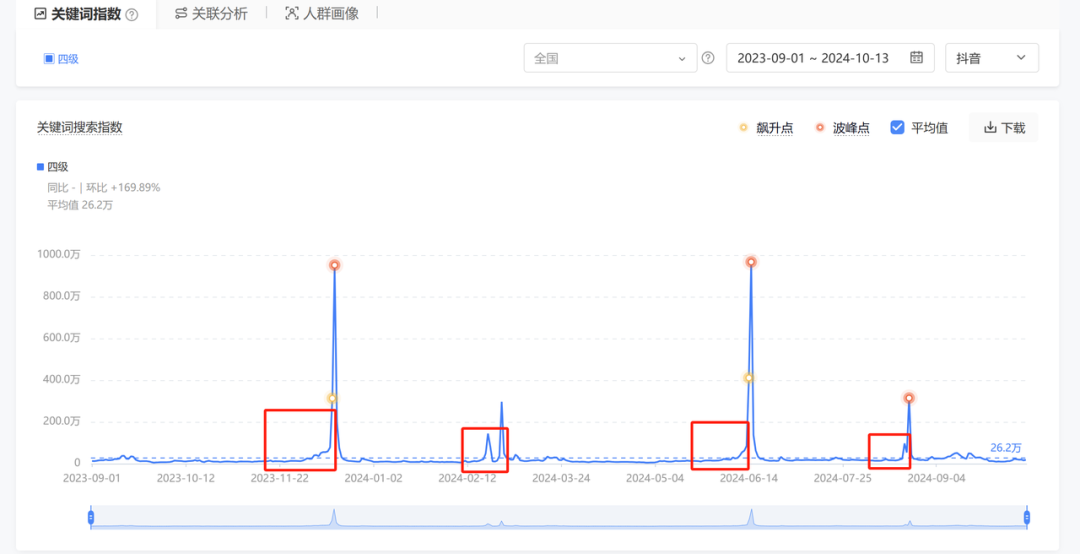Click the 人群画像 tab icon

click(292, 14)
